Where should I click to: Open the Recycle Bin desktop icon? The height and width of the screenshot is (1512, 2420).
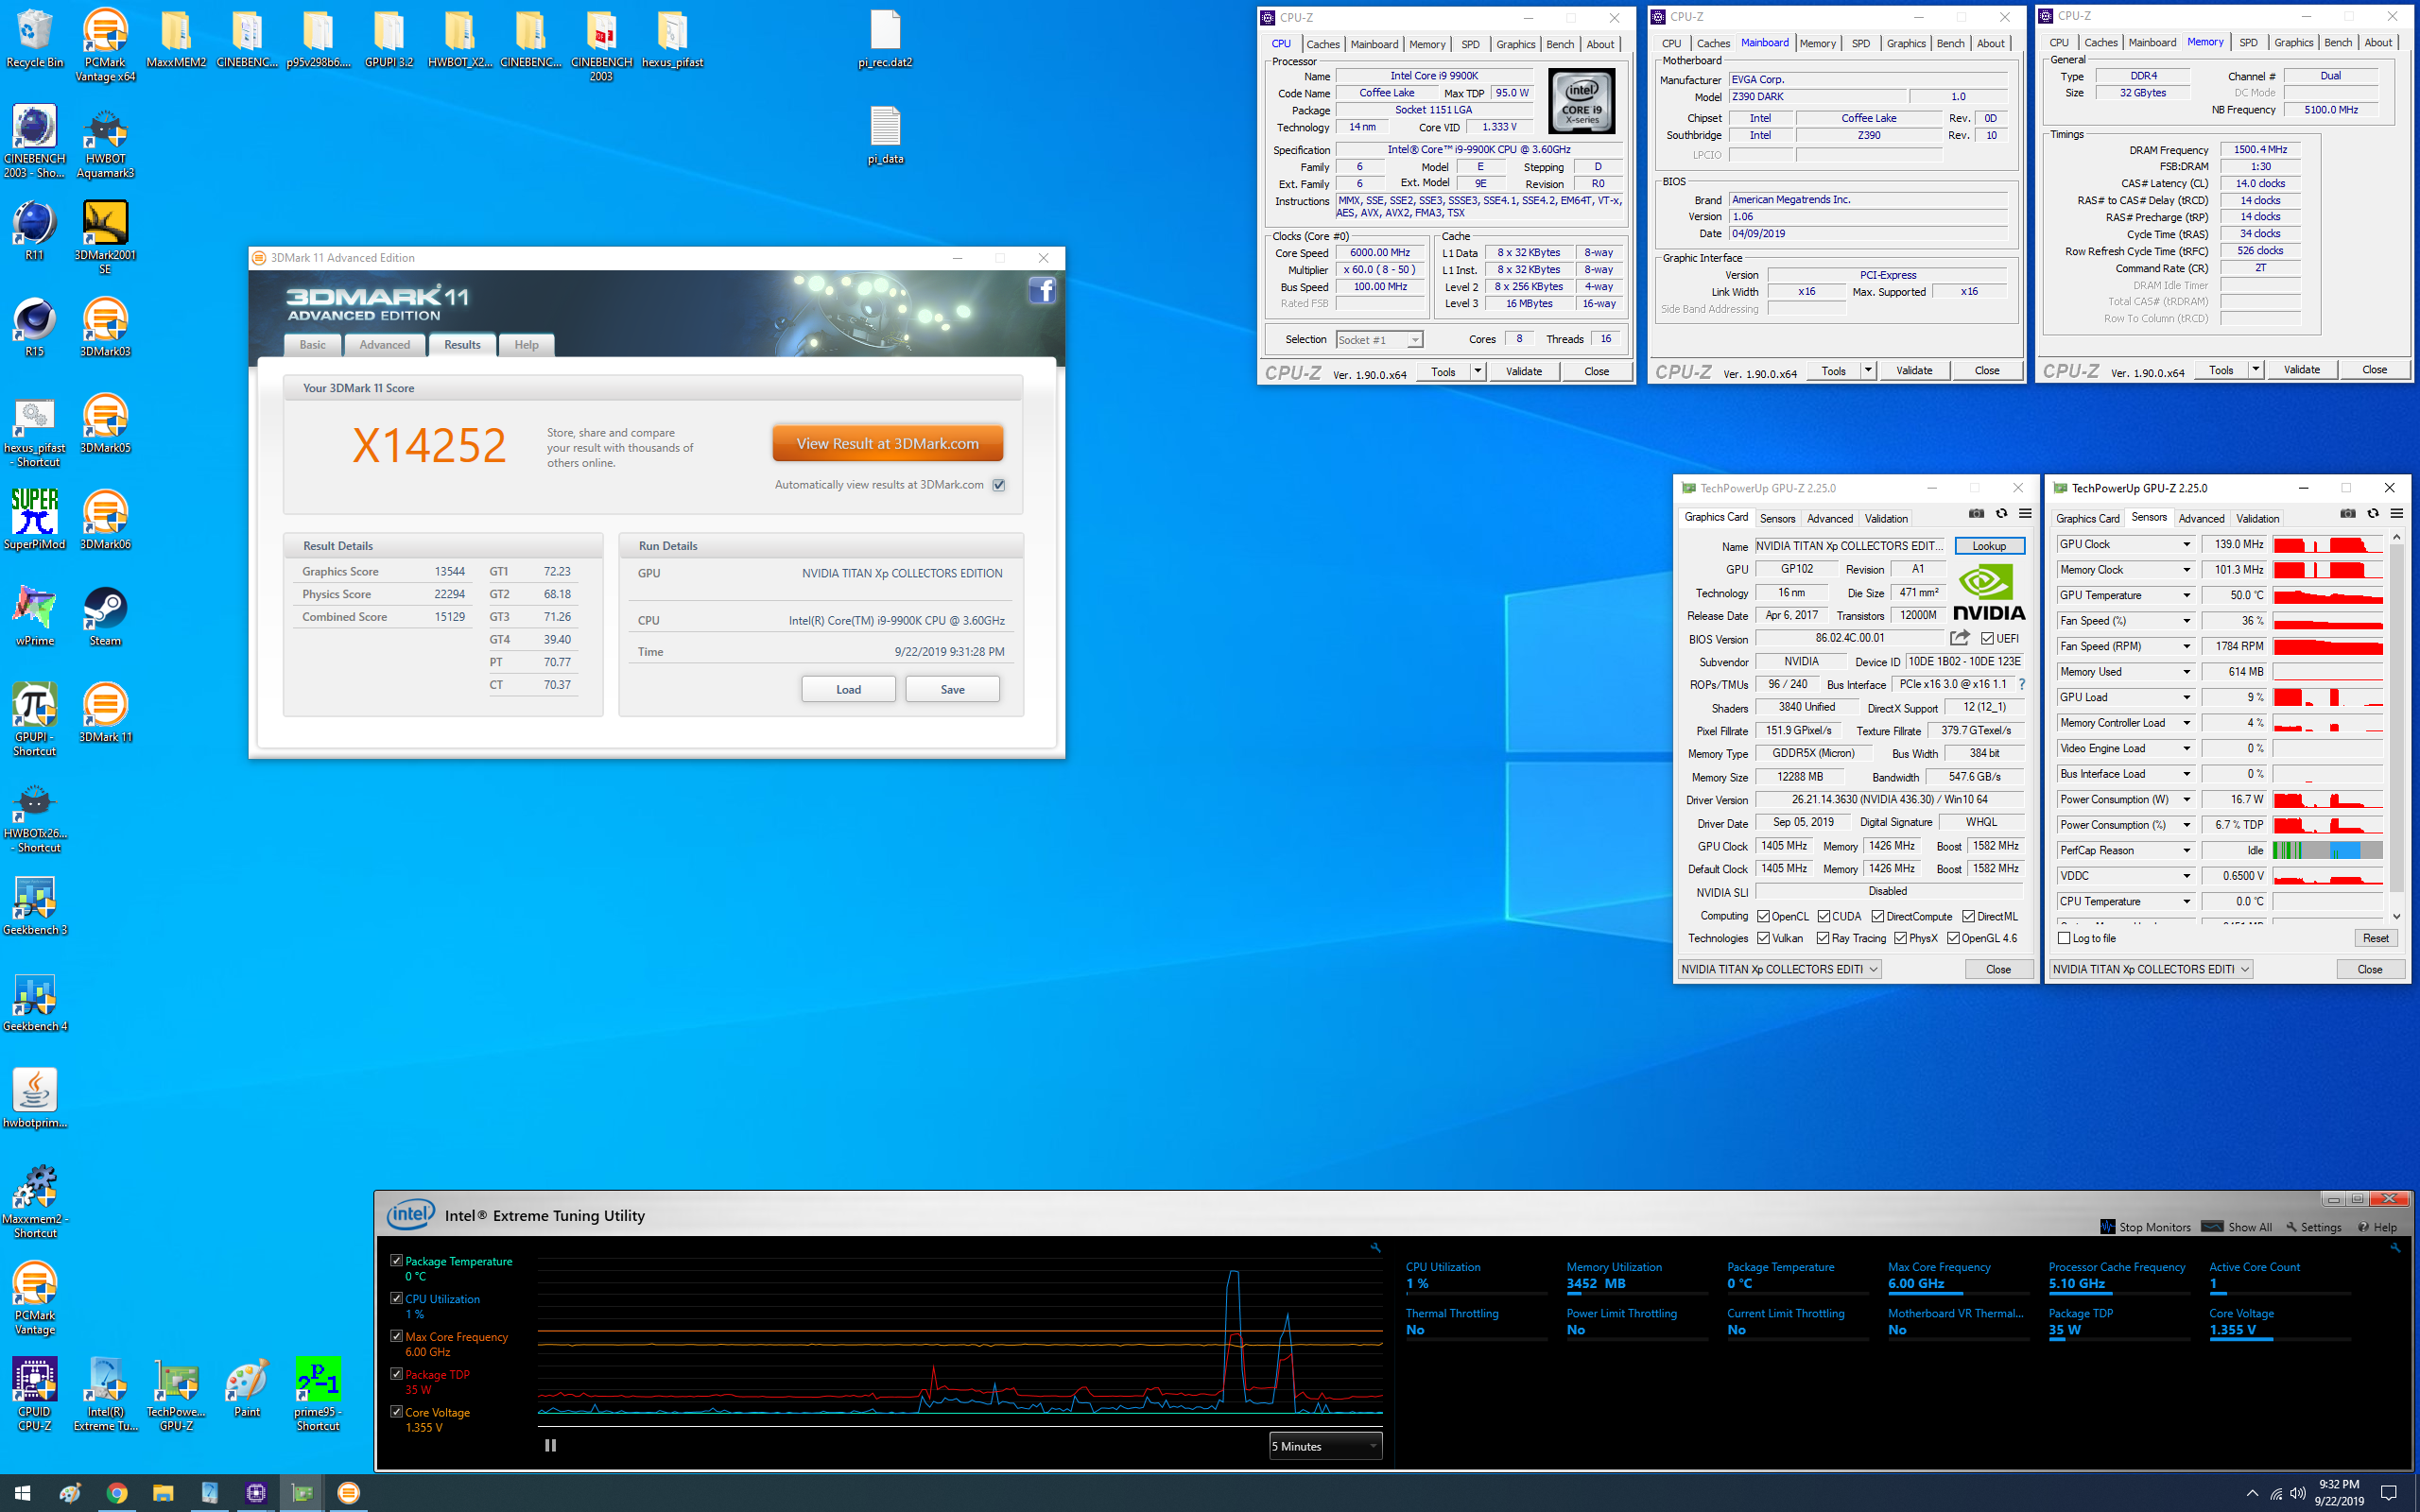[x=34, y=40]
